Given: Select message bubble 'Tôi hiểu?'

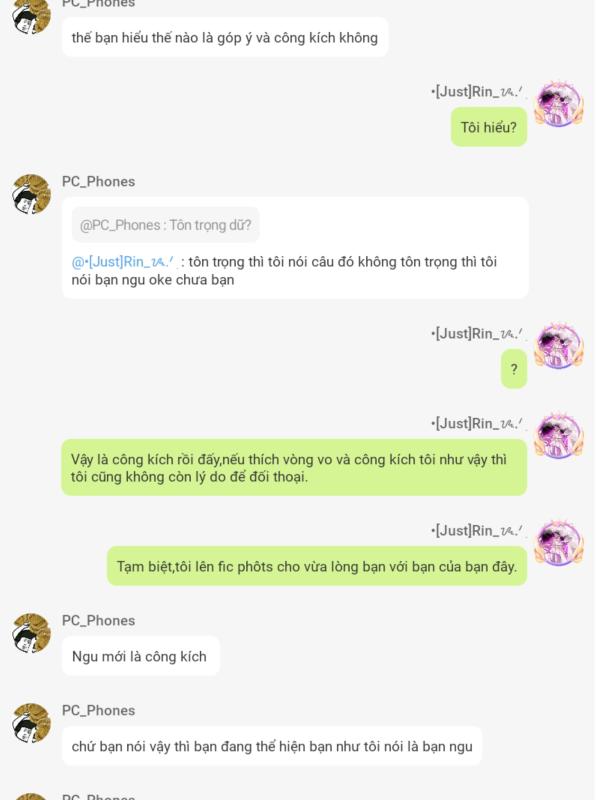Looking at the screenshot, I should click(x=489, y=127).
